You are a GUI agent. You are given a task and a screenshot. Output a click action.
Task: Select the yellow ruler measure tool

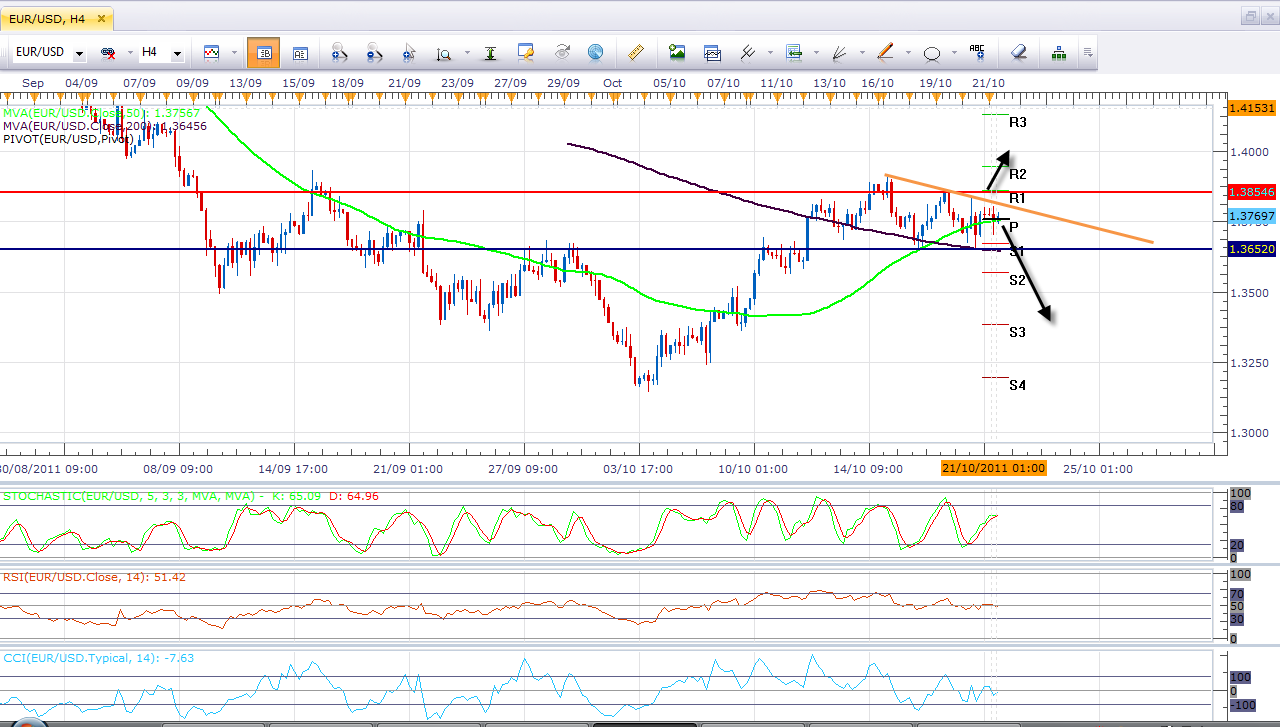click(636, 52)
